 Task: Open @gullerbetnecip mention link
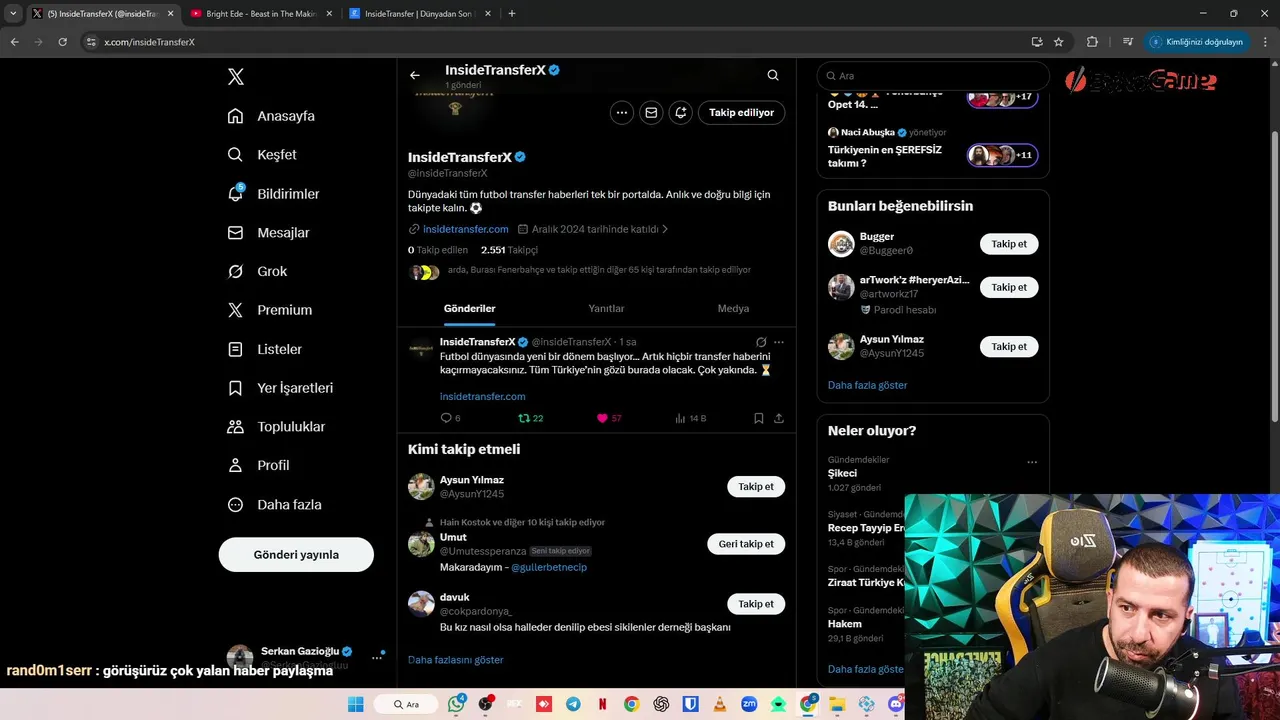coord(549,567)
